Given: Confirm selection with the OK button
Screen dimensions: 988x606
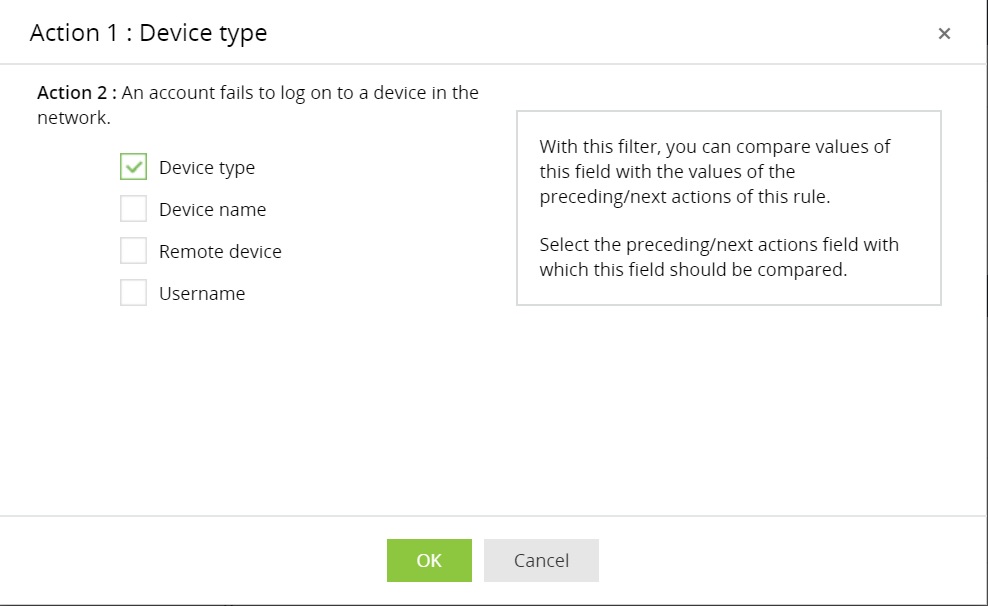Looking at the screenshot, I should 429,560.
